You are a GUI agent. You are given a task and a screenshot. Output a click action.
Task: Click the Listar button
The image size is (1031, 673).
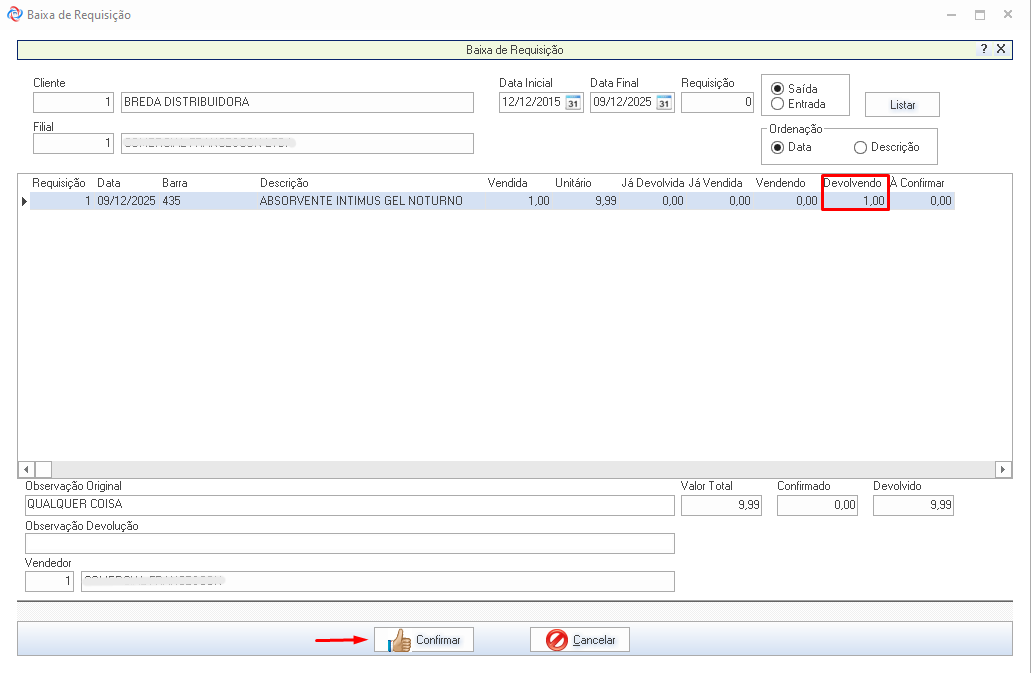pos(902,105)
